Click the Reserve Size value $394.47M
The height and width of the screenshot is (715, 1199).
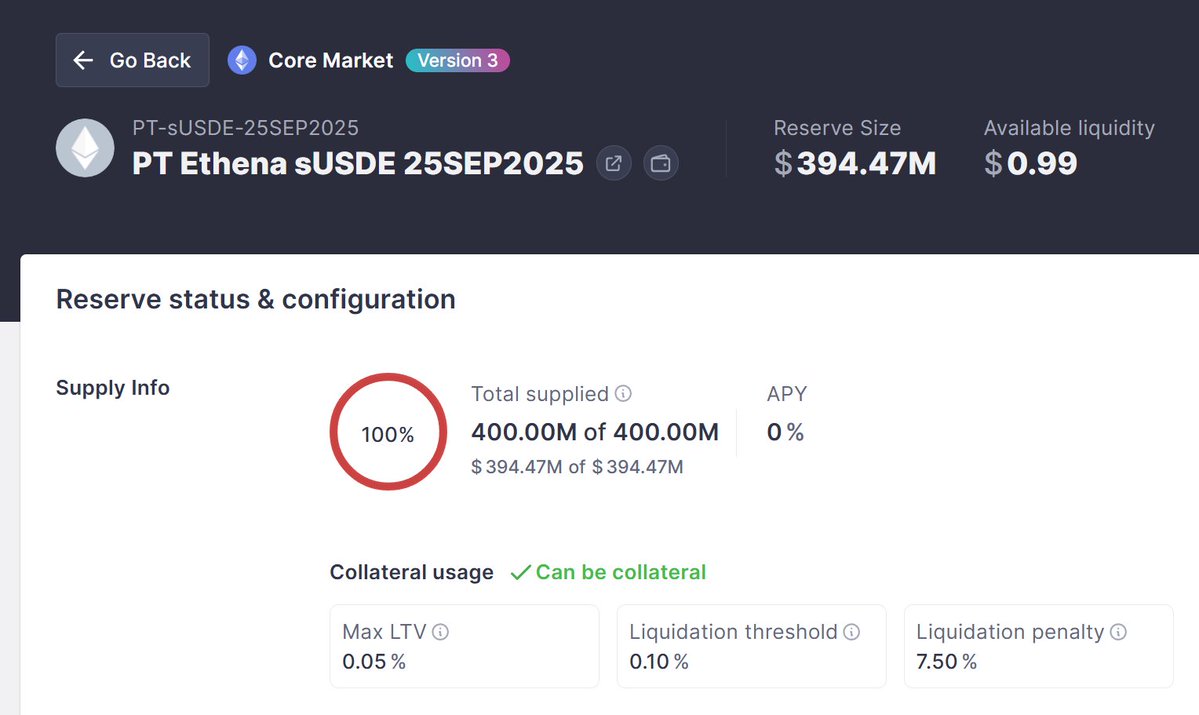pos(855,163)
